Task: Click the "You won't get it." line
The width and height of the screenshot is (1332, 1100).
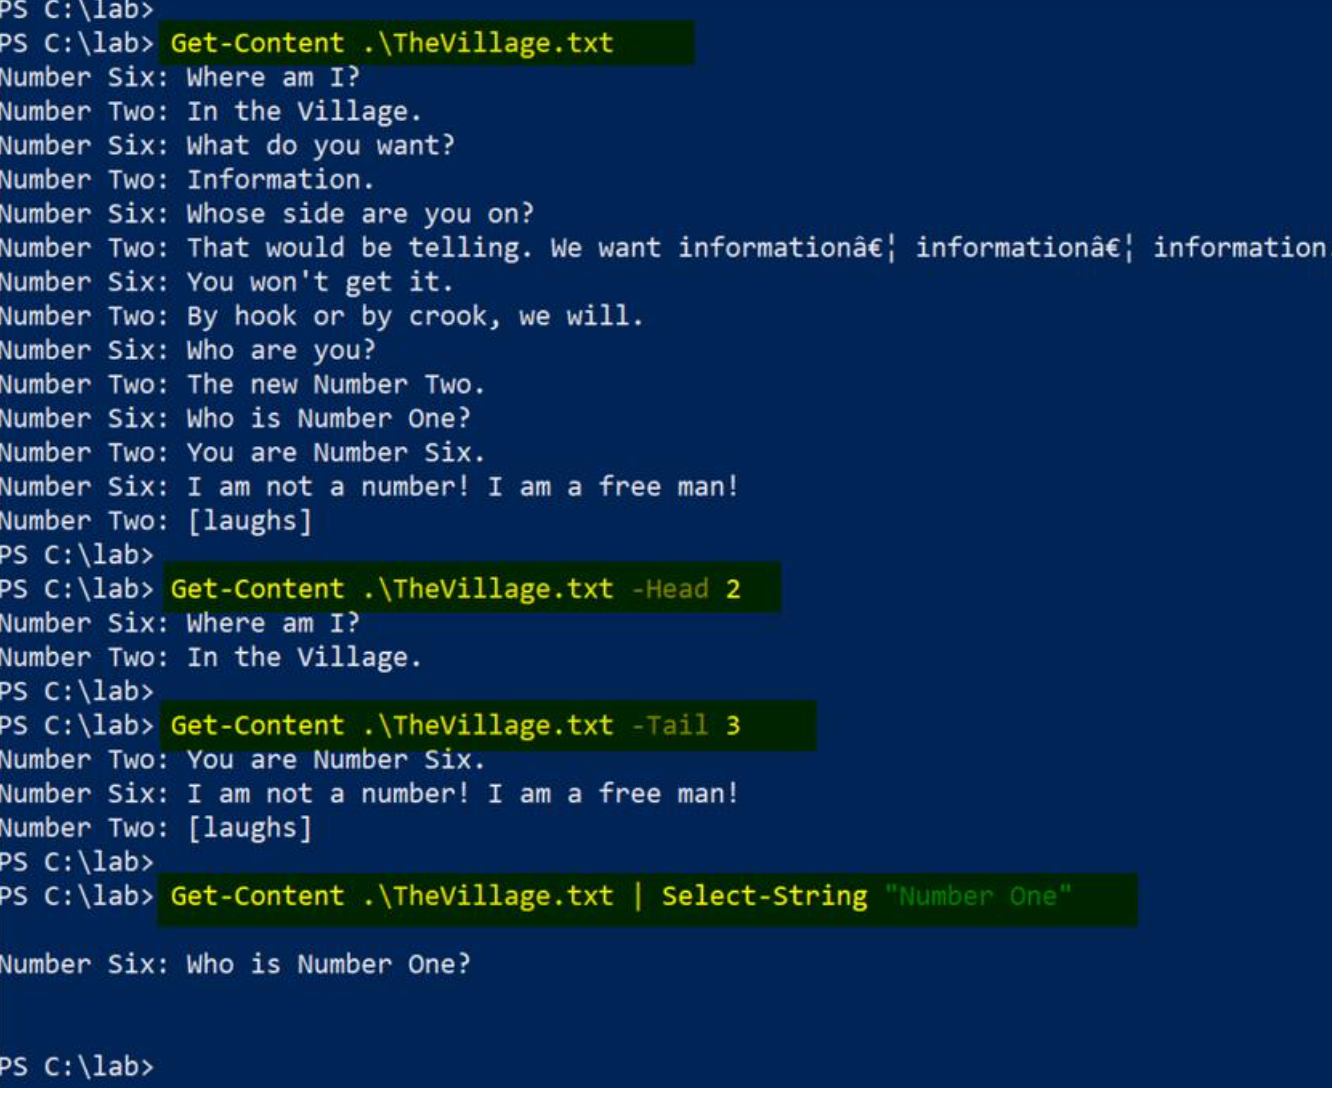Action: coord(319,283)
